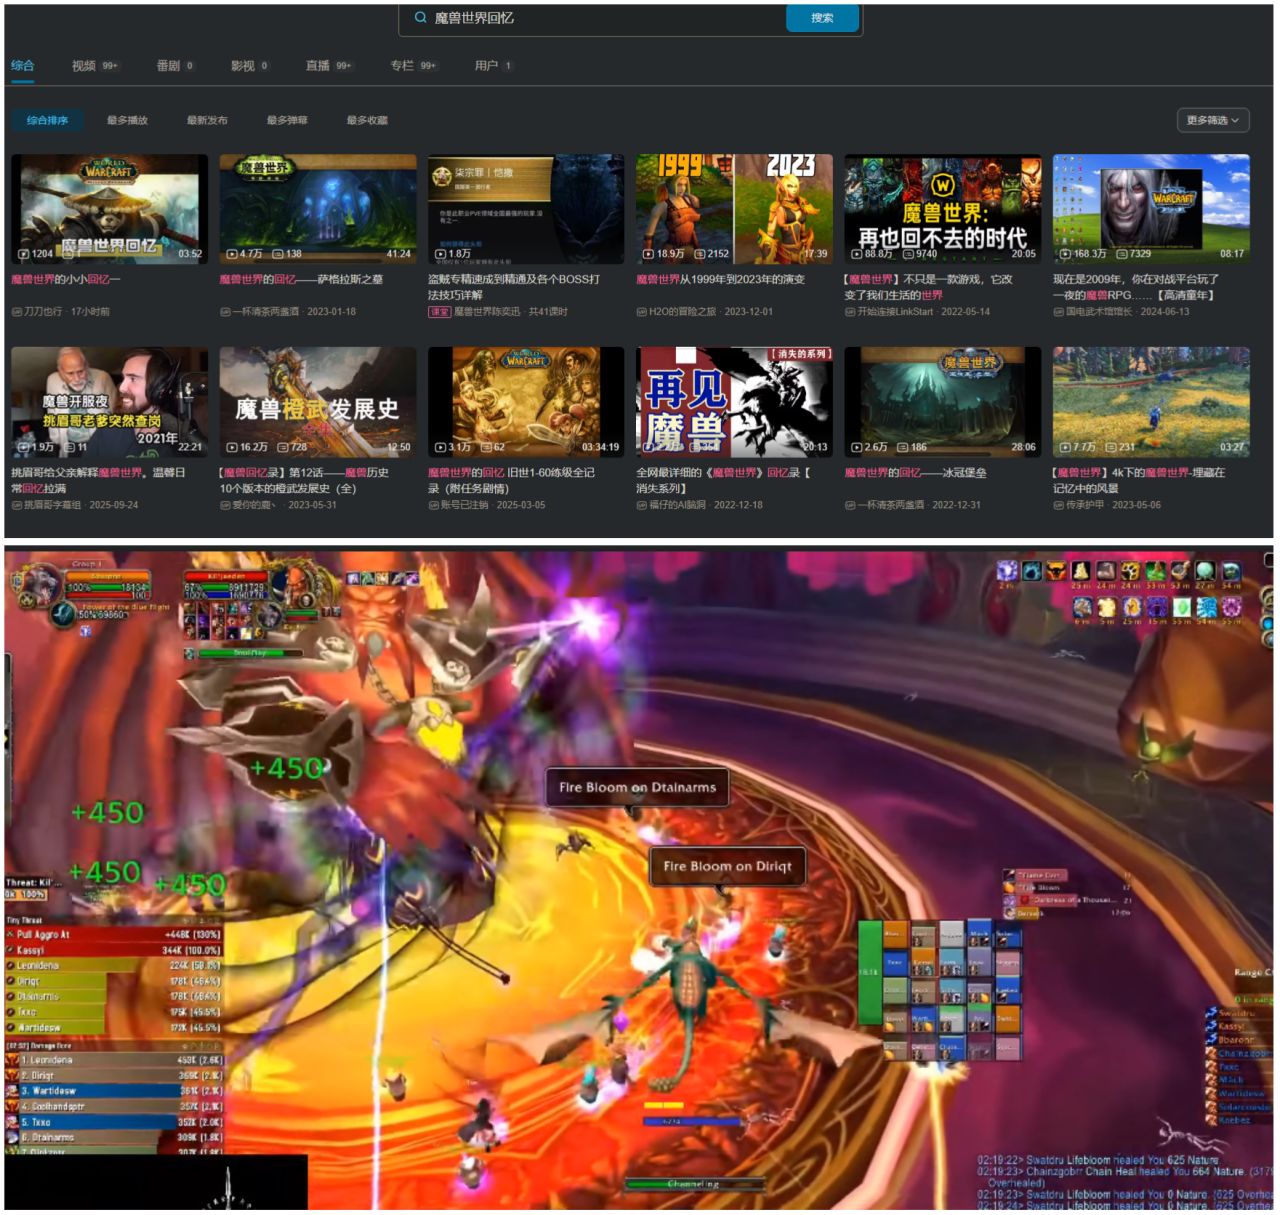Switch to the 综合 results tab

(23, 66)
